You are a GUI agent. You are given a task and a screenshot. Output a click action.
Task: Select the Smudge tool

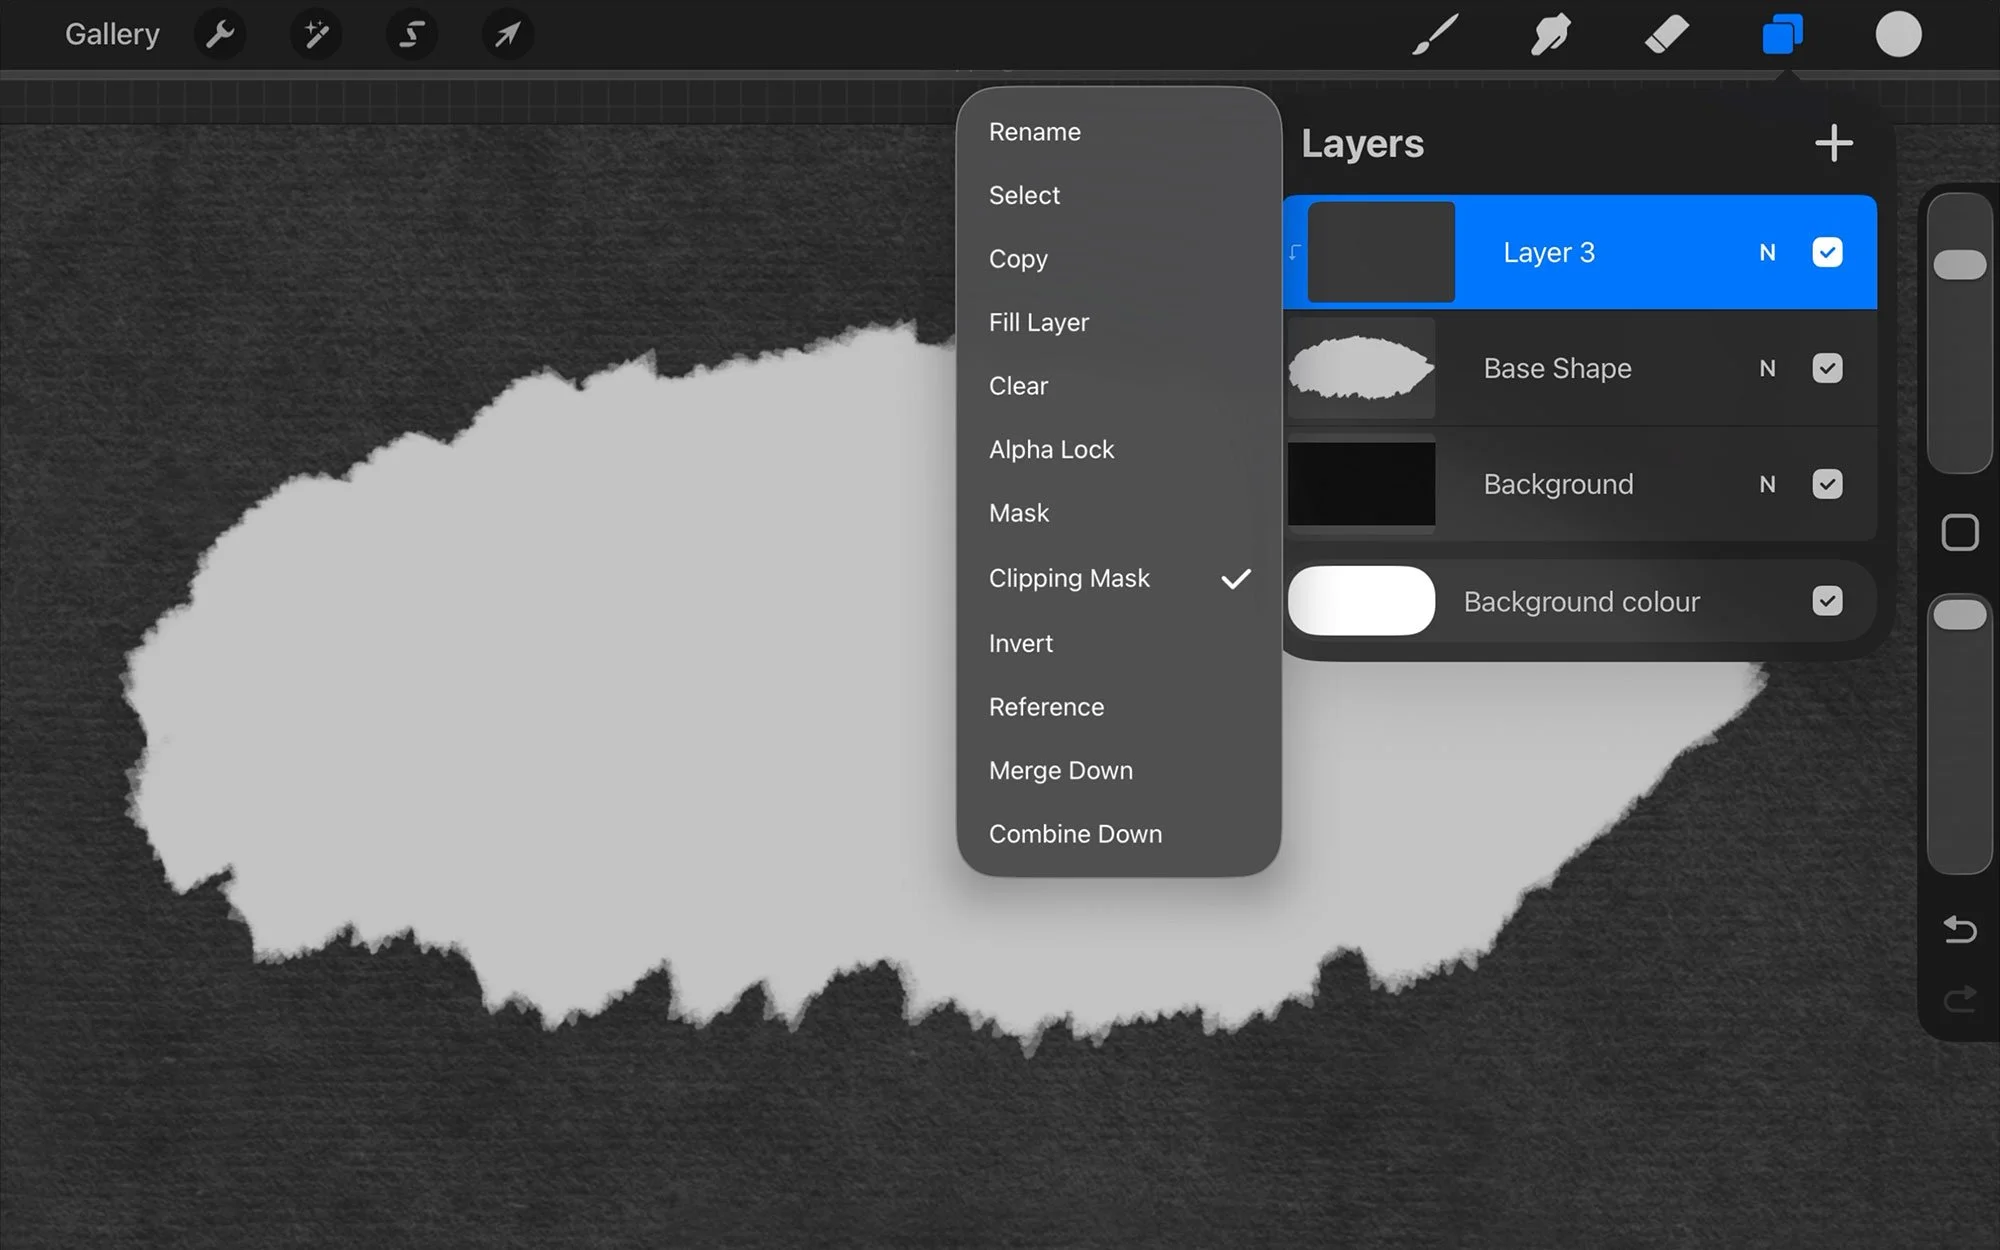click(x=1550, y=35)
